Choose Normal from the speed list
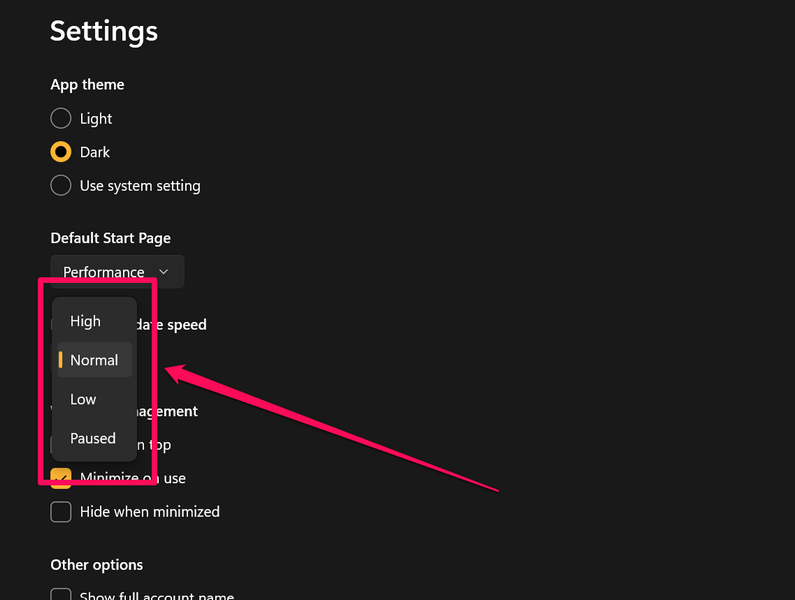This screenshot has width=795, height=600. pyautogui.click(x=94, y=360)
